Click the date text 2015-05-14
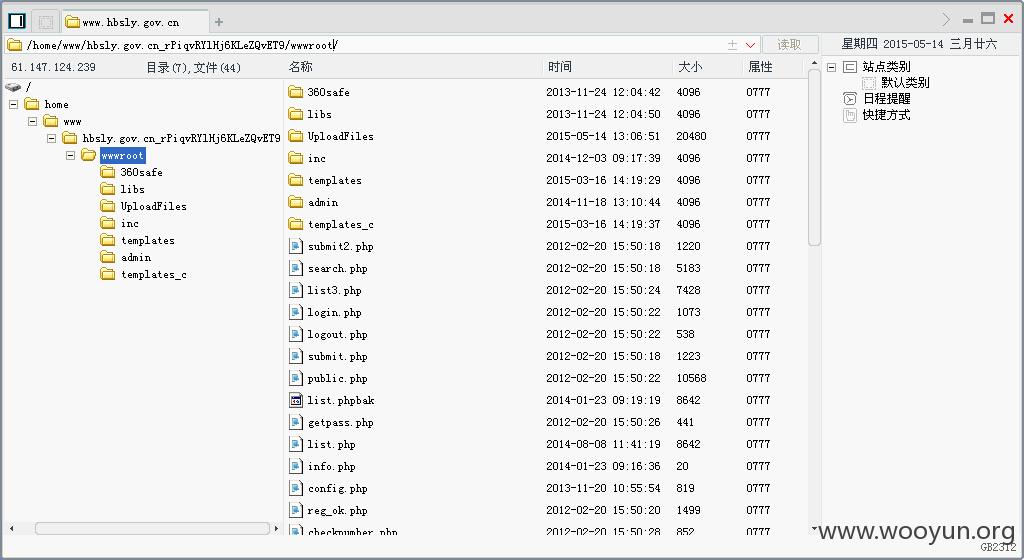Screen dimensions: 1024x560 tap(913, 44)
